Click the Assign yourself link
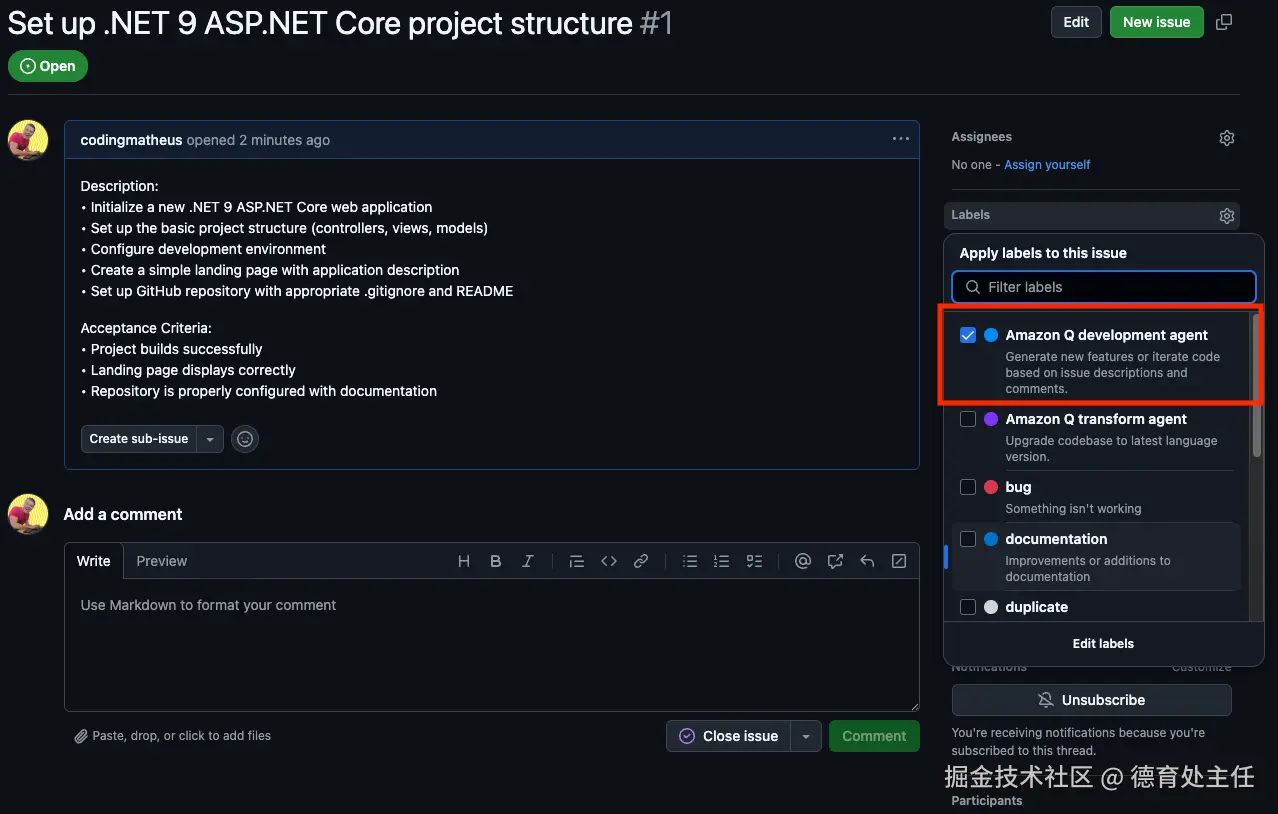The height and width of the screenshot is (814, 1278). 1047,165
